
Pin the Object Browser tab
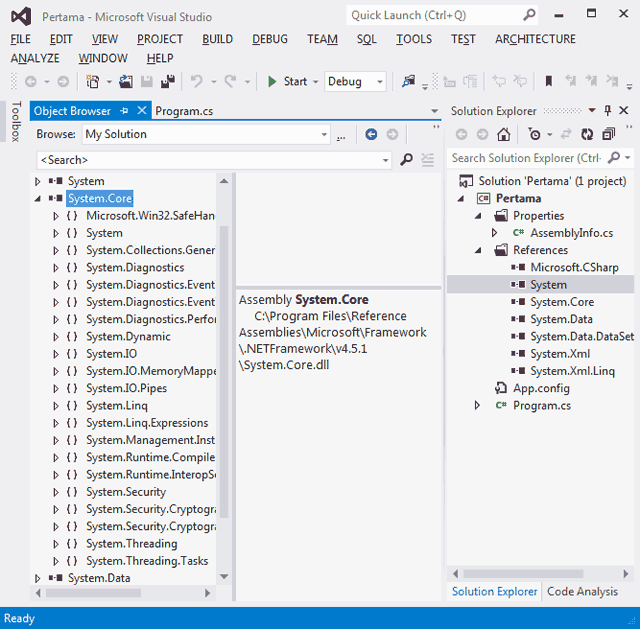pyautogui.click(x=124, y=111)
